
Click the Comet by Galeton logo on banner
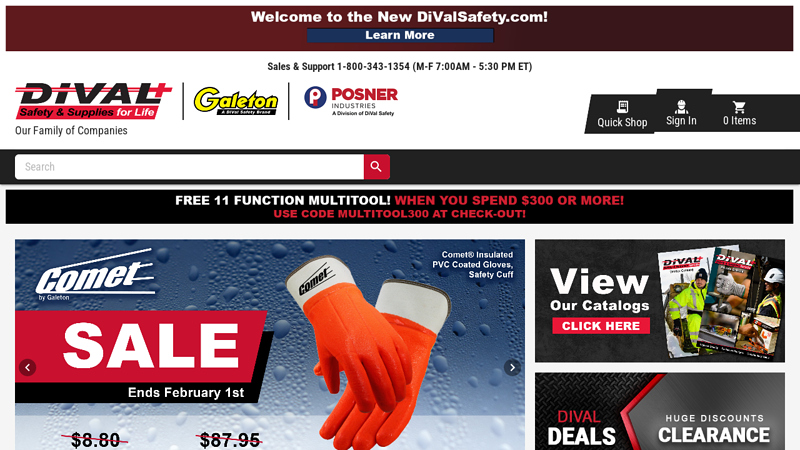pyautogui.click(x=95, y=274)
